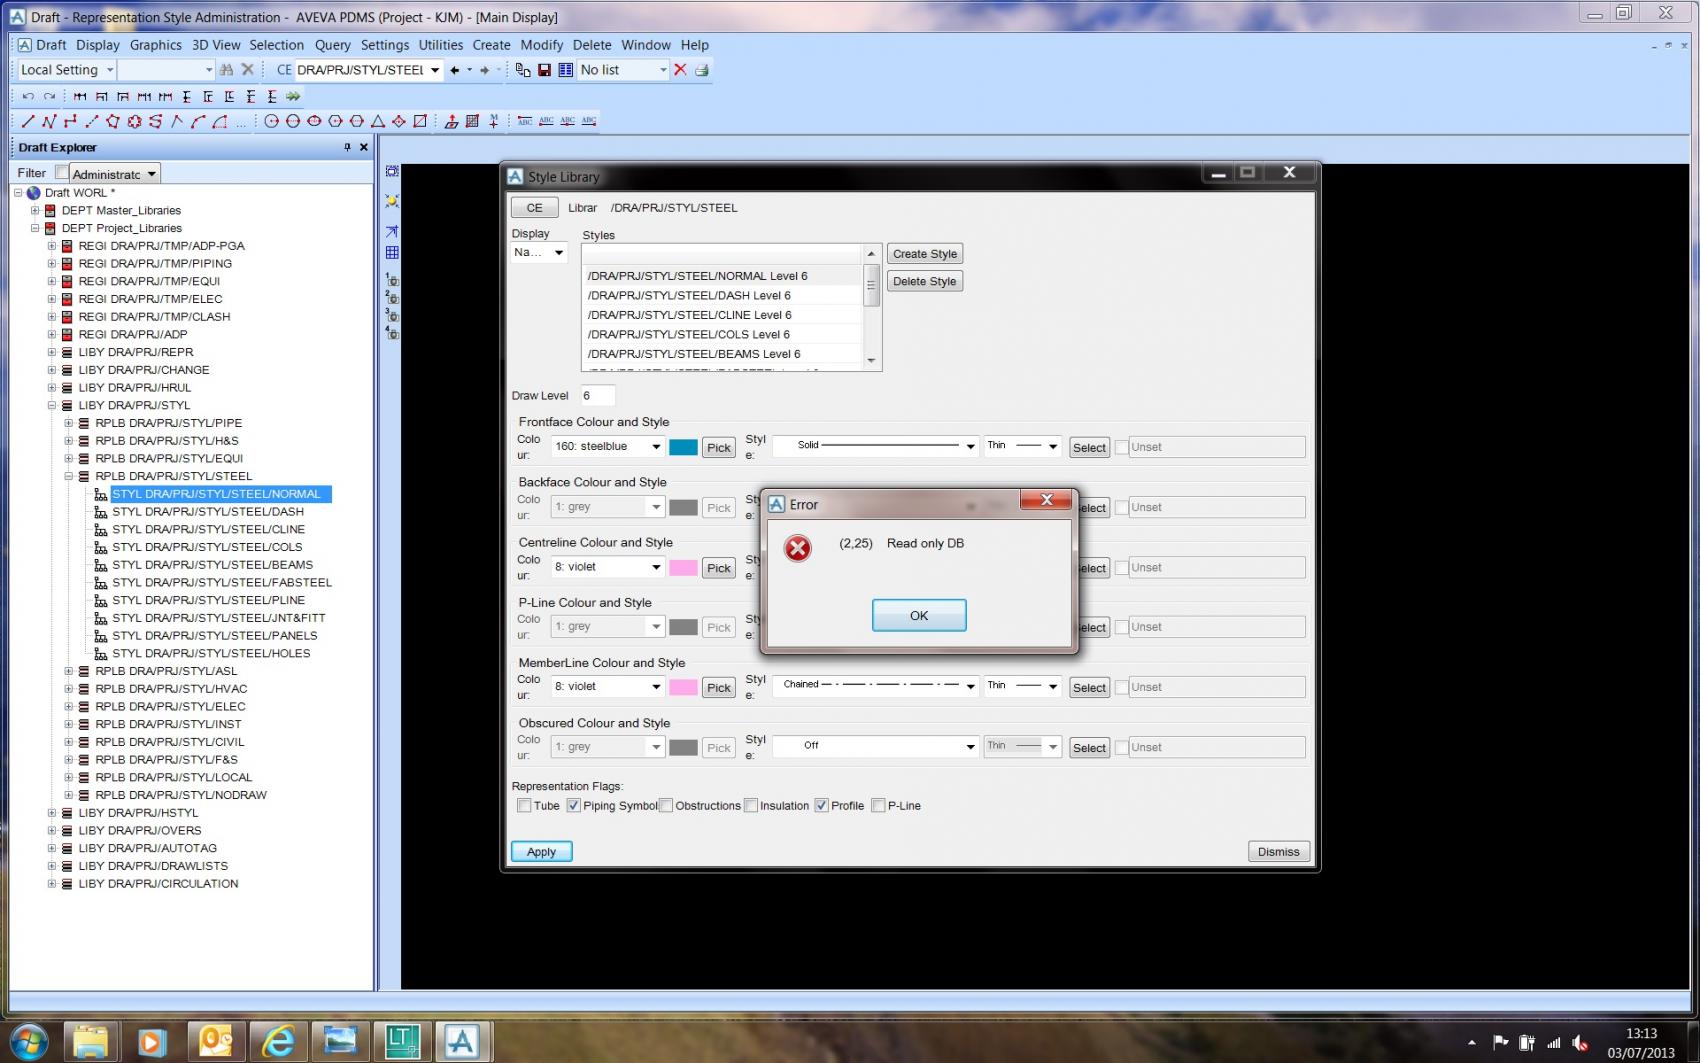Click the blue list table icon beside No list
The width and height of the screenshot is (1700, 1063).
[566, 70]
